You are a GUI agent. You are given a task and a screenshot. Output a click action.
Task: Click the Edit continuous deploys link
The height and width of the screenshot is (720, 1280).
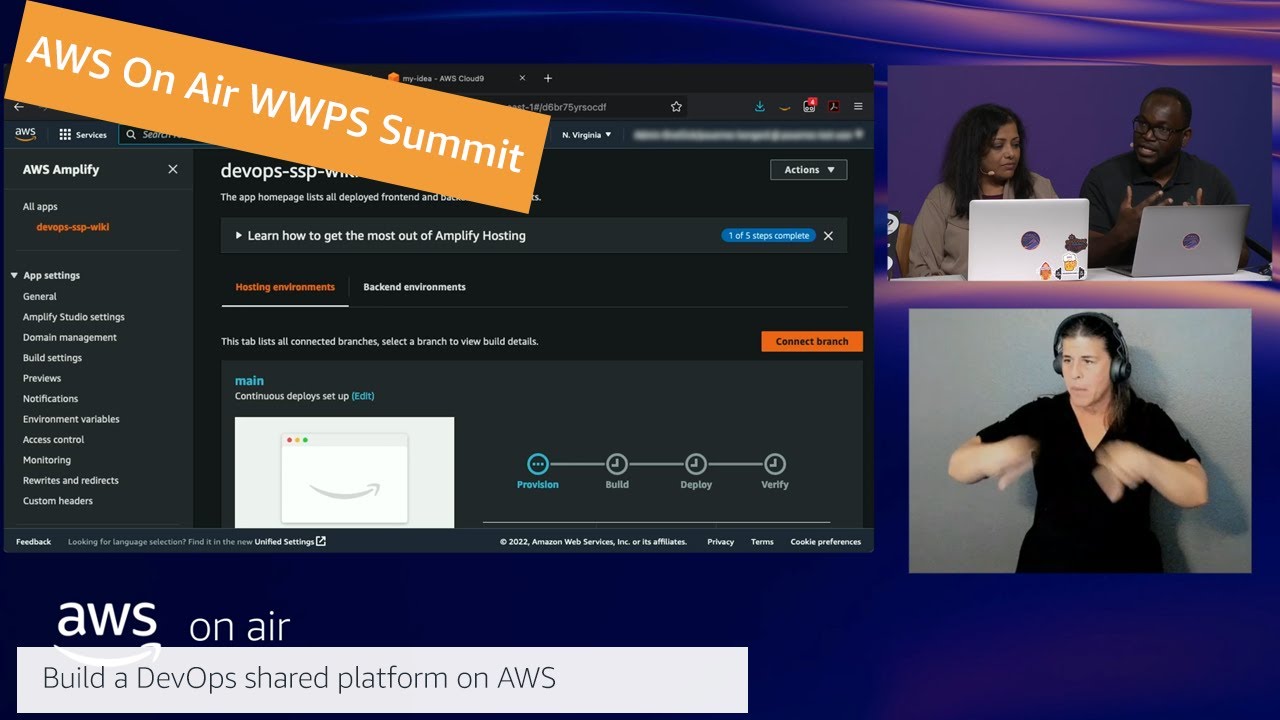(x=363, y=396)
